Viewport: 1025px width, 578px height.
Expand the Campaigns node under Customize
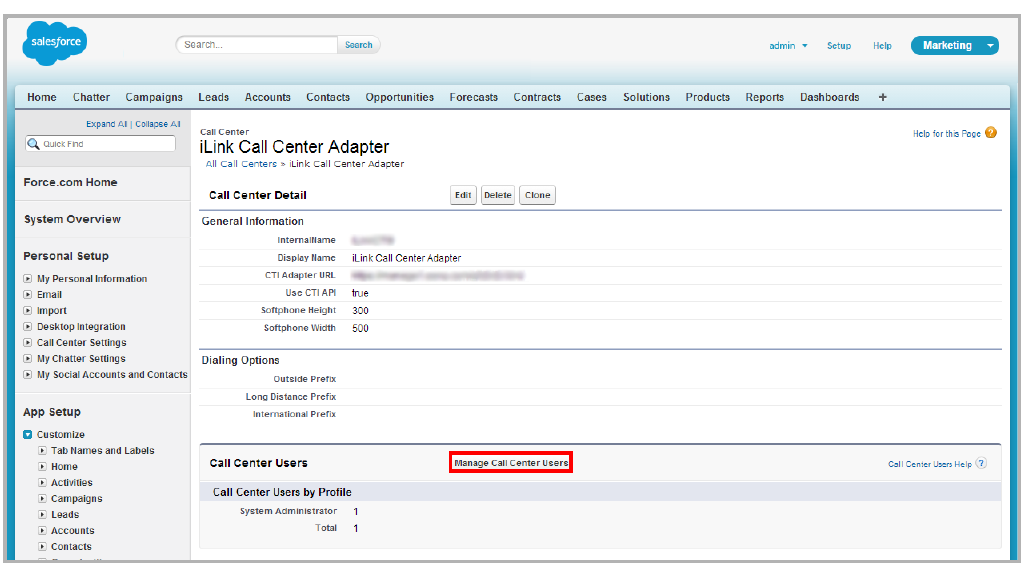coord(42,498)
